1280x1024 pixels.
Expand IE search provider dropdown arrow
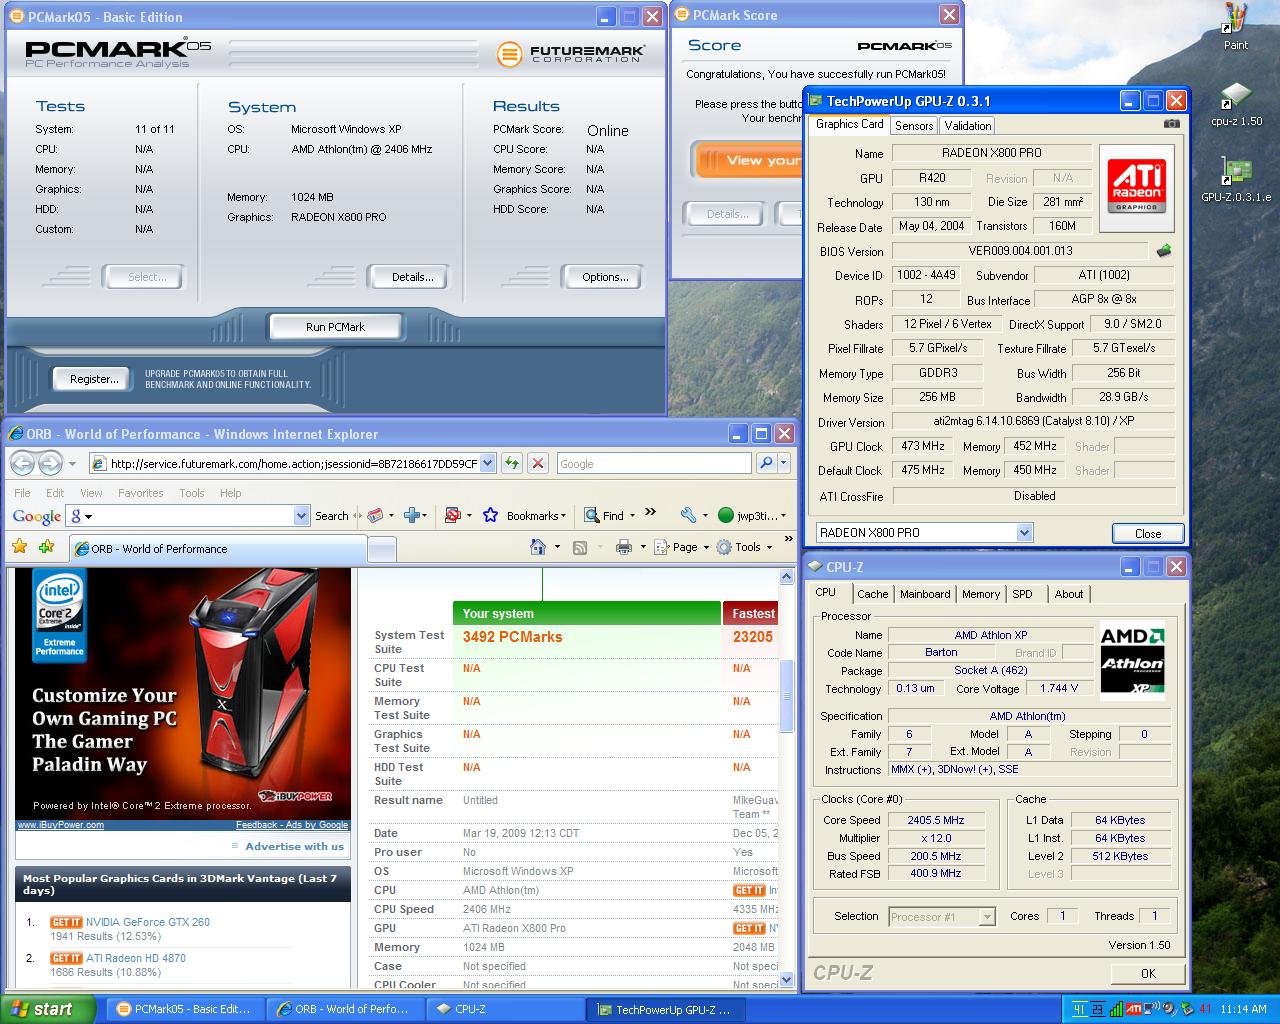click(784, 463)
